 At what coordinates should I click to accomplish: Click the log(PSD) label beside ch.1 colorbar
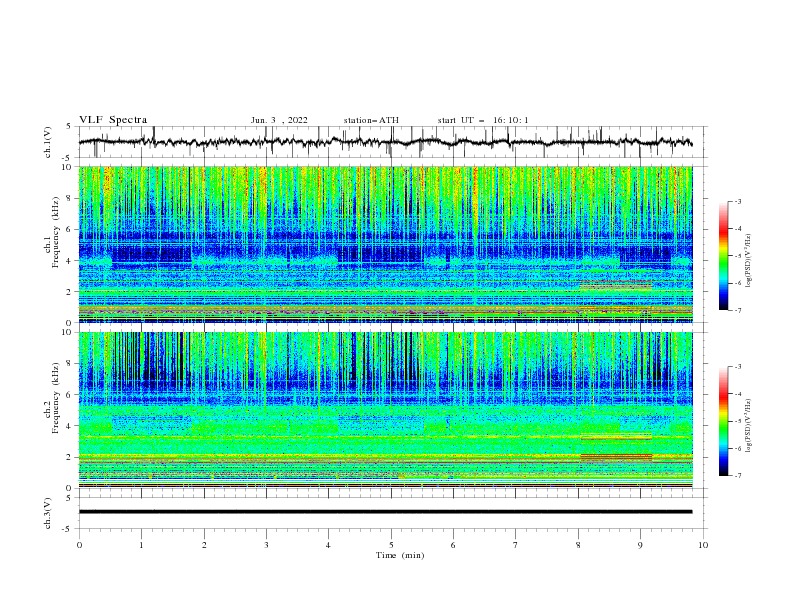tap(749, 261)
